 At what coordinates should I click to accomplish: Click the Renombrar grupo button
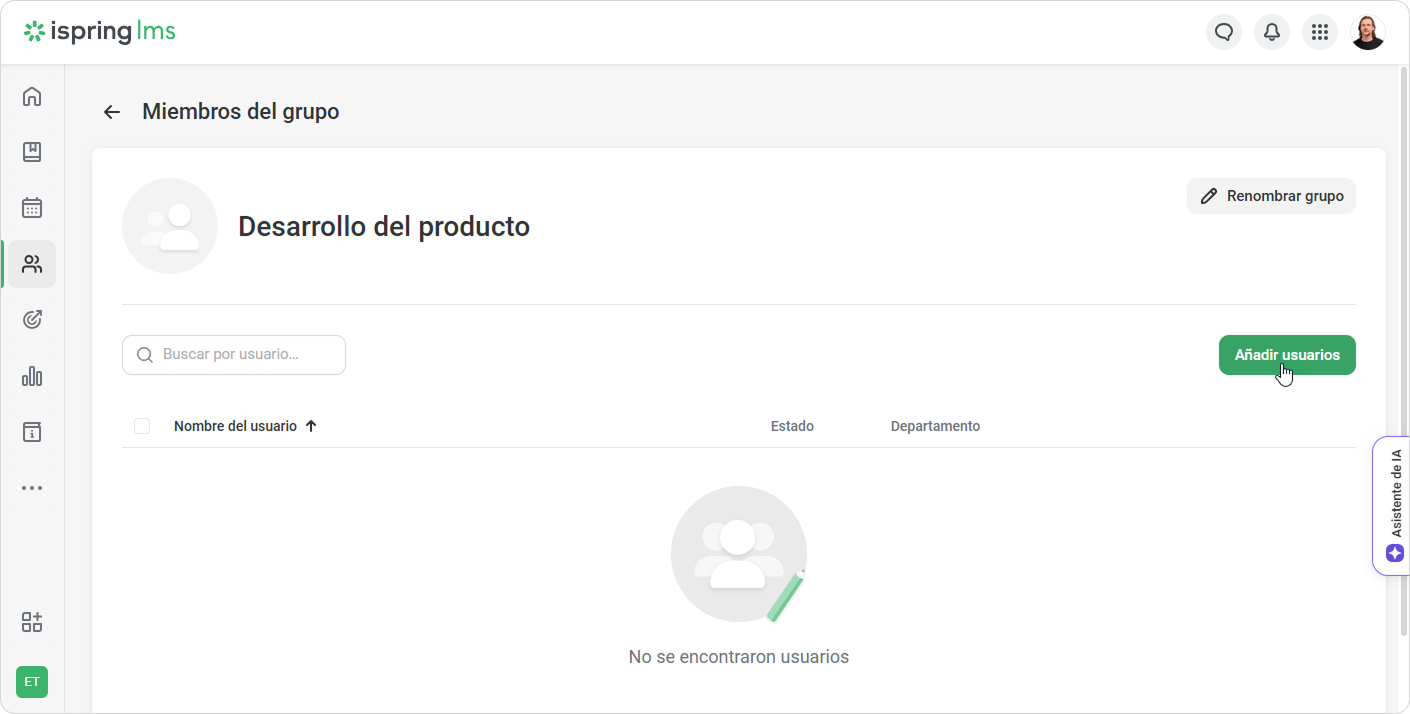point(1271,196)
